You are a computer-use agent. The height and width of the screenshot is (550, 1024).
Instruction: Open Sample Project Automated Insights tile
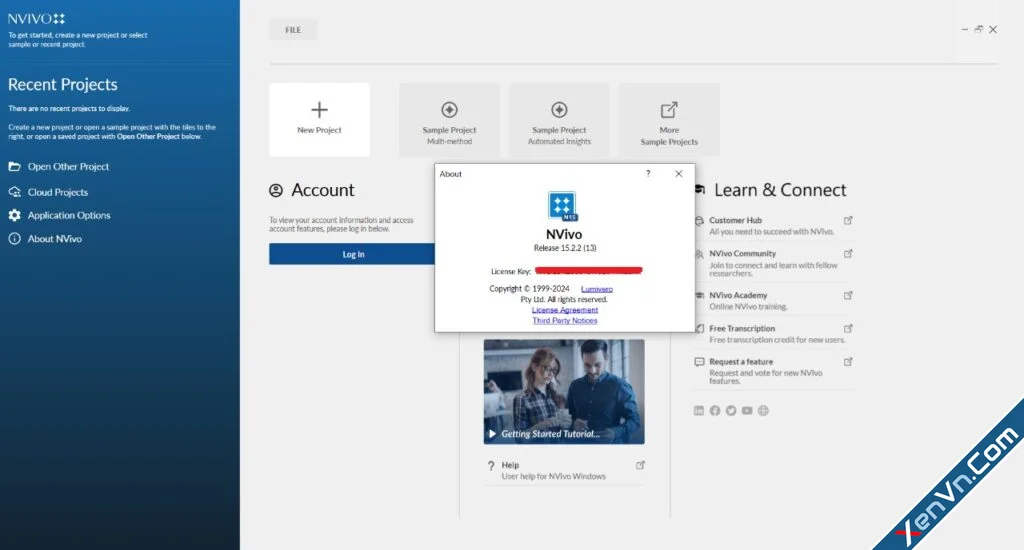tap(559, 120)
